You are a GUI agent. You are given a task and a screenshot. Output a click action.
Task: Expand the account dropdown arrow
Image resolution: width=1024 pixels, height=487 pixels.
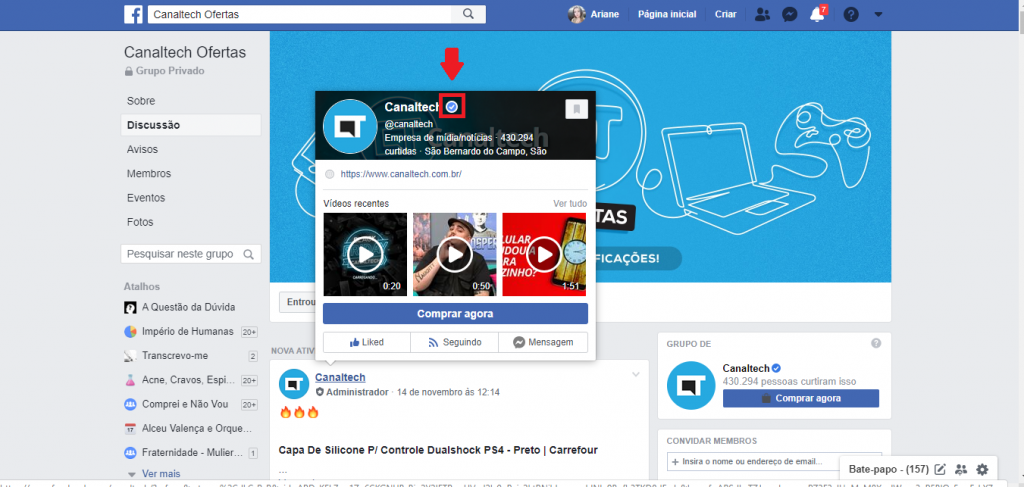point(878,14)
